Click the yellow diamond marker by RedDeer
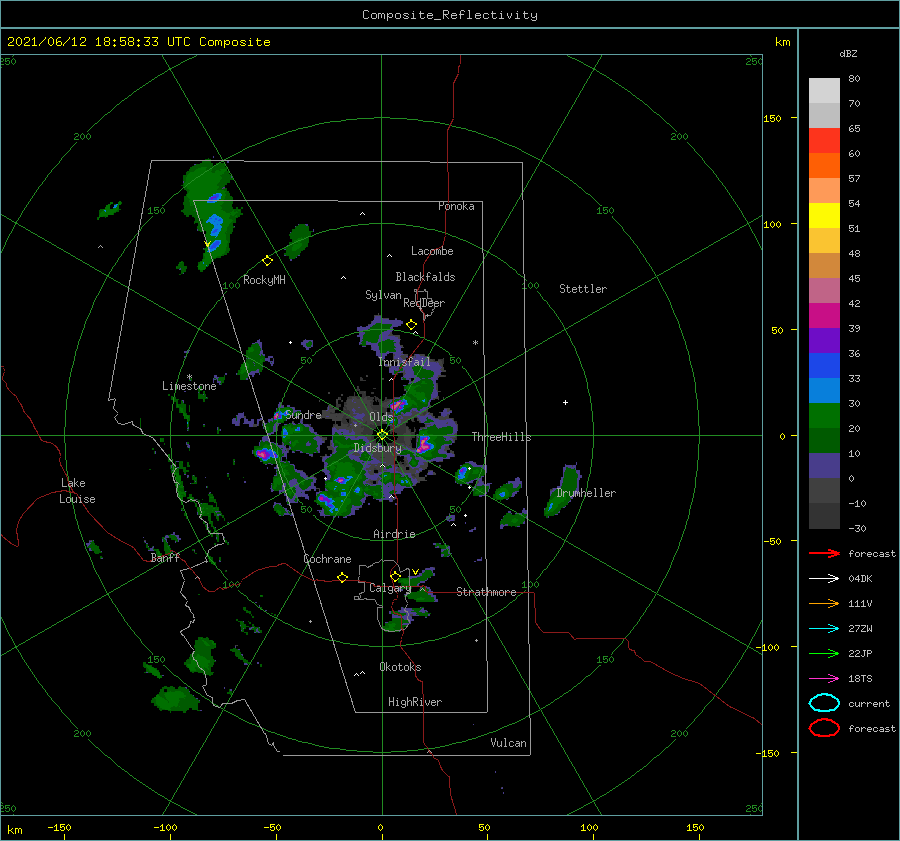The image size is (900, 841). [411, 325]
